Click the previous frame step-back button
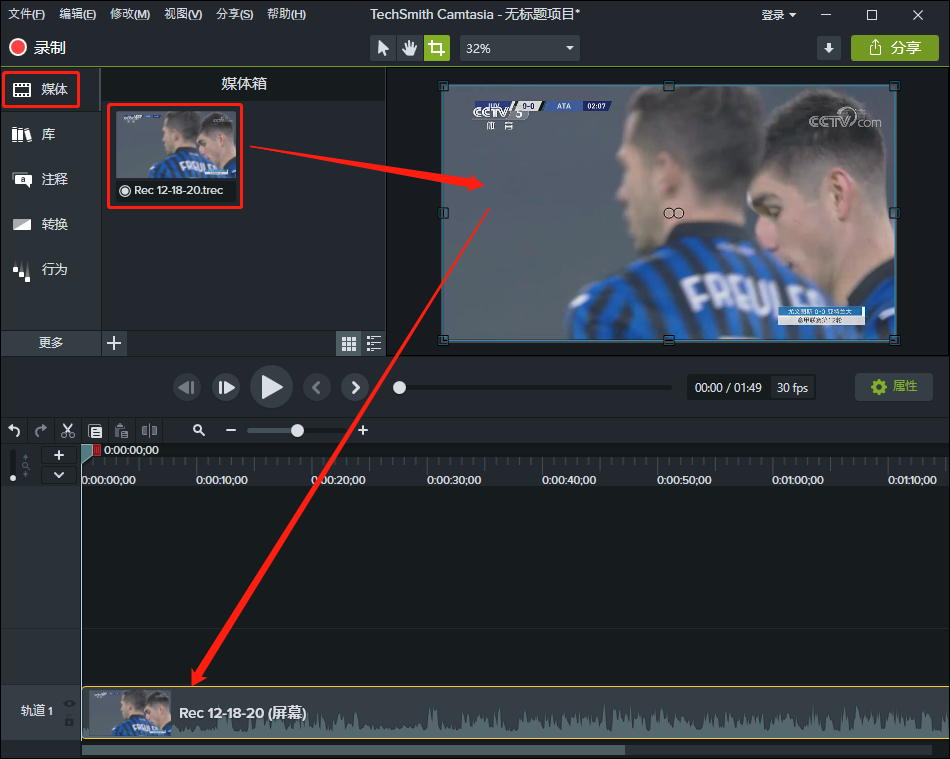 187,387
